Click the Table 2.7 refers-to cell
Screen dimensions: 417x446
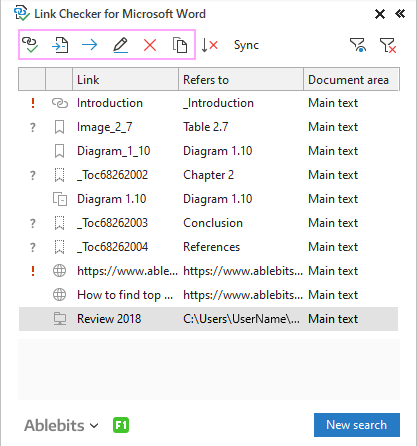tap(206, 127)
